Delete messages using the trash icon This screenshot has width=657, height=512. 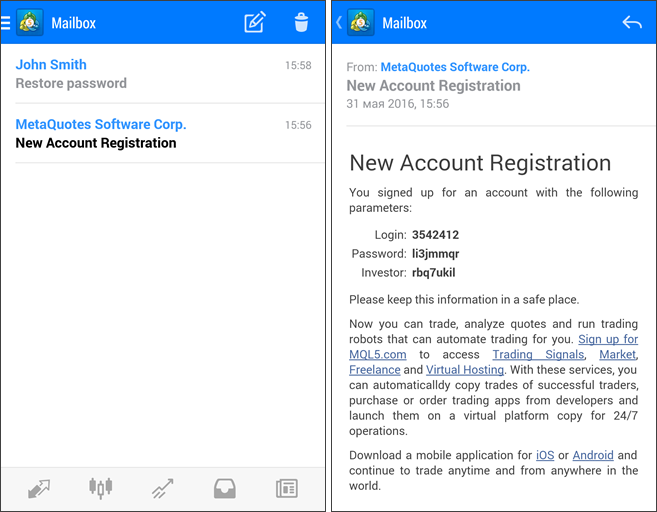301,22
